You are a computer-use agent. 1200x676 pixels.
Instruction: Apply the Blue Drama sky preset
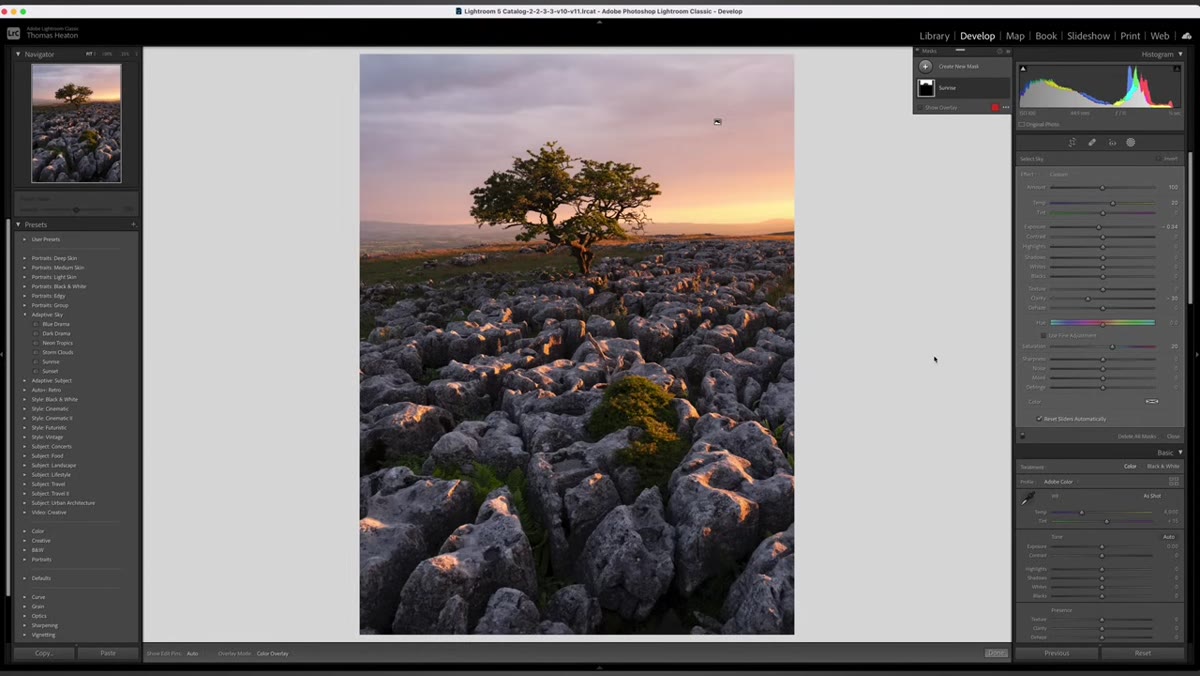[x=56, y=324]
